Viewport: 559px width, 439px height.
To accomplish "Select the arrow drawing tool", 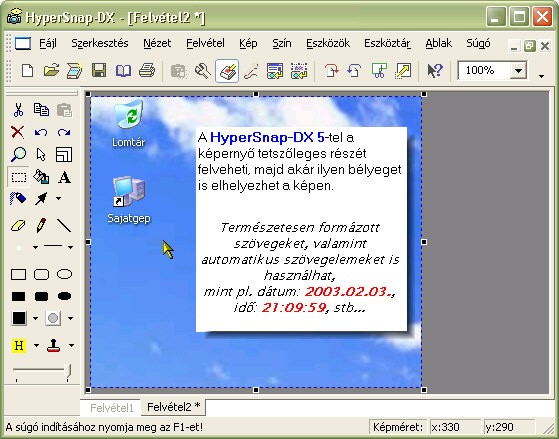I will 41,199.
